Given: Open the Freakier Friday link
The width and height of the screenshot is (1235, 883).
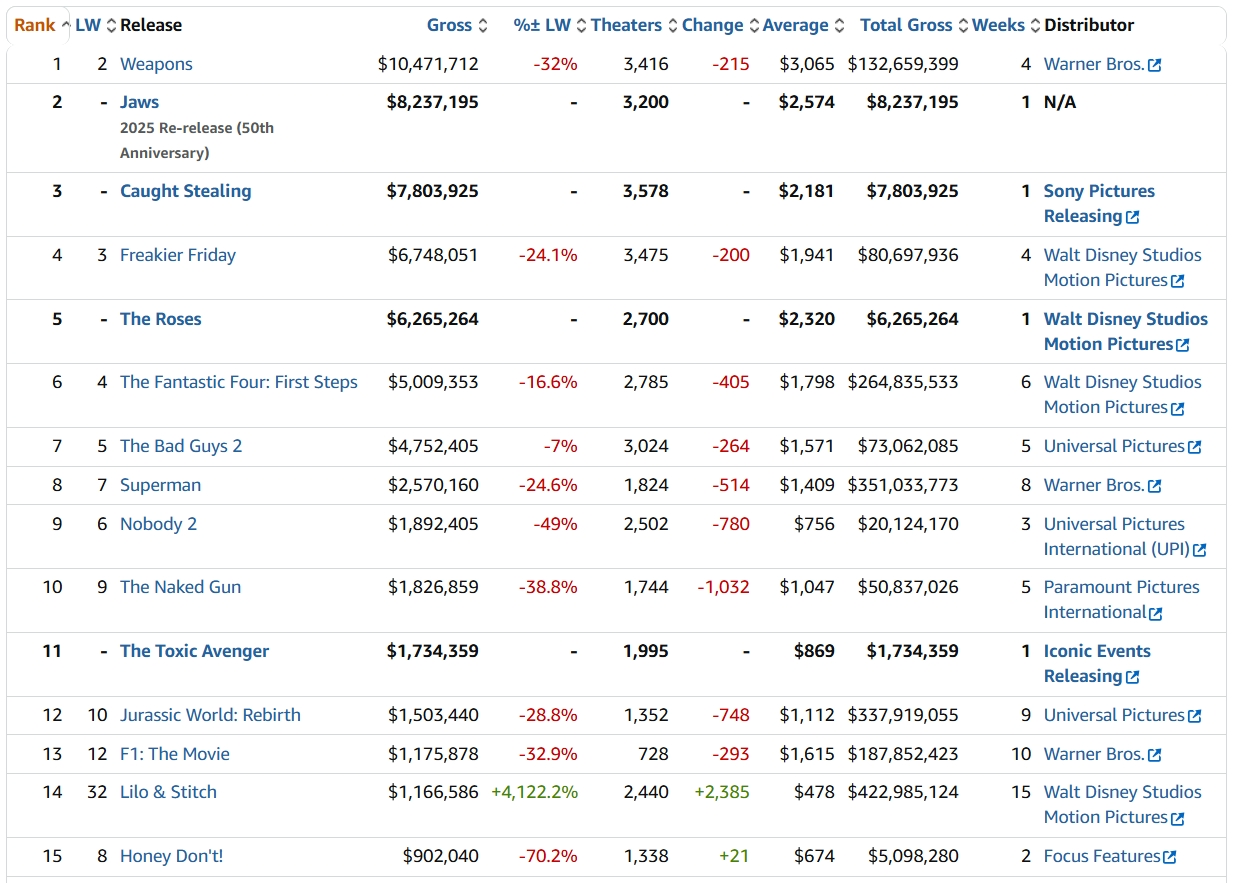Looking at the screenshot, I should [178, 255].
